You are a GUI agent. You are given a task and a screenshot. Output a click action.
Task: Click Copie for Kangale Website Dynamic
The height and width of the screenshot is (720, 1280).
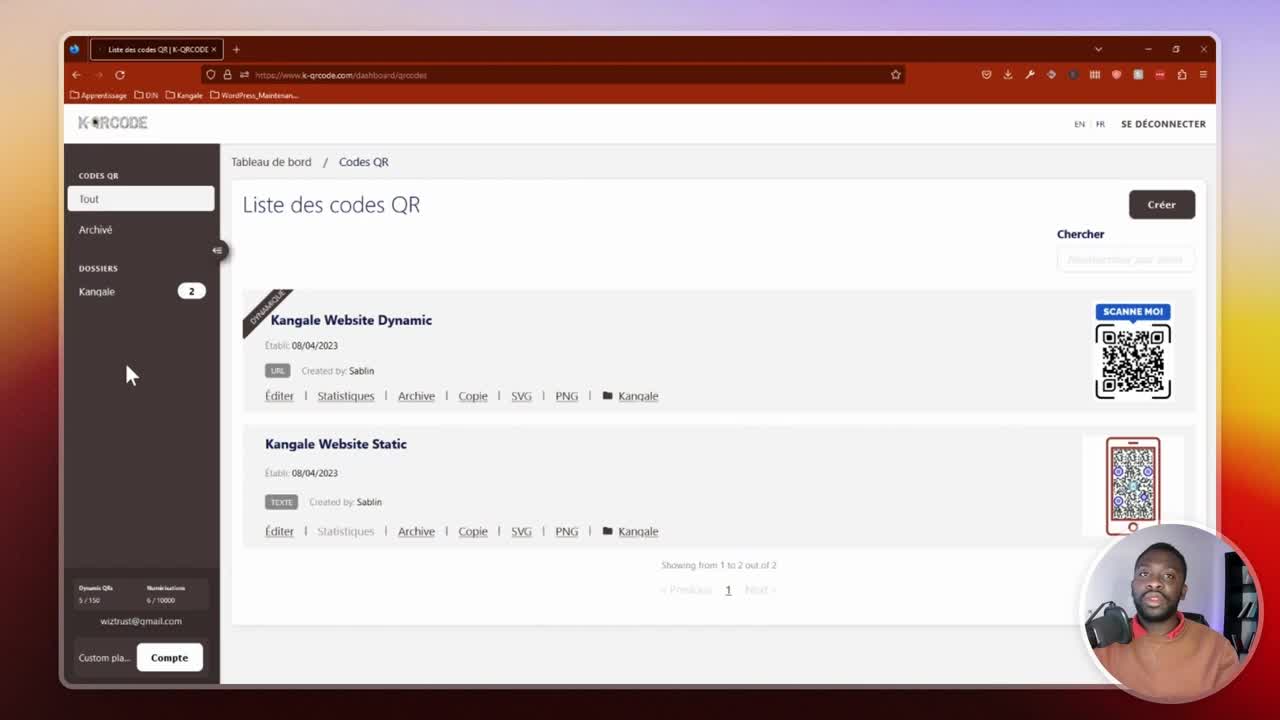[473, 396]
